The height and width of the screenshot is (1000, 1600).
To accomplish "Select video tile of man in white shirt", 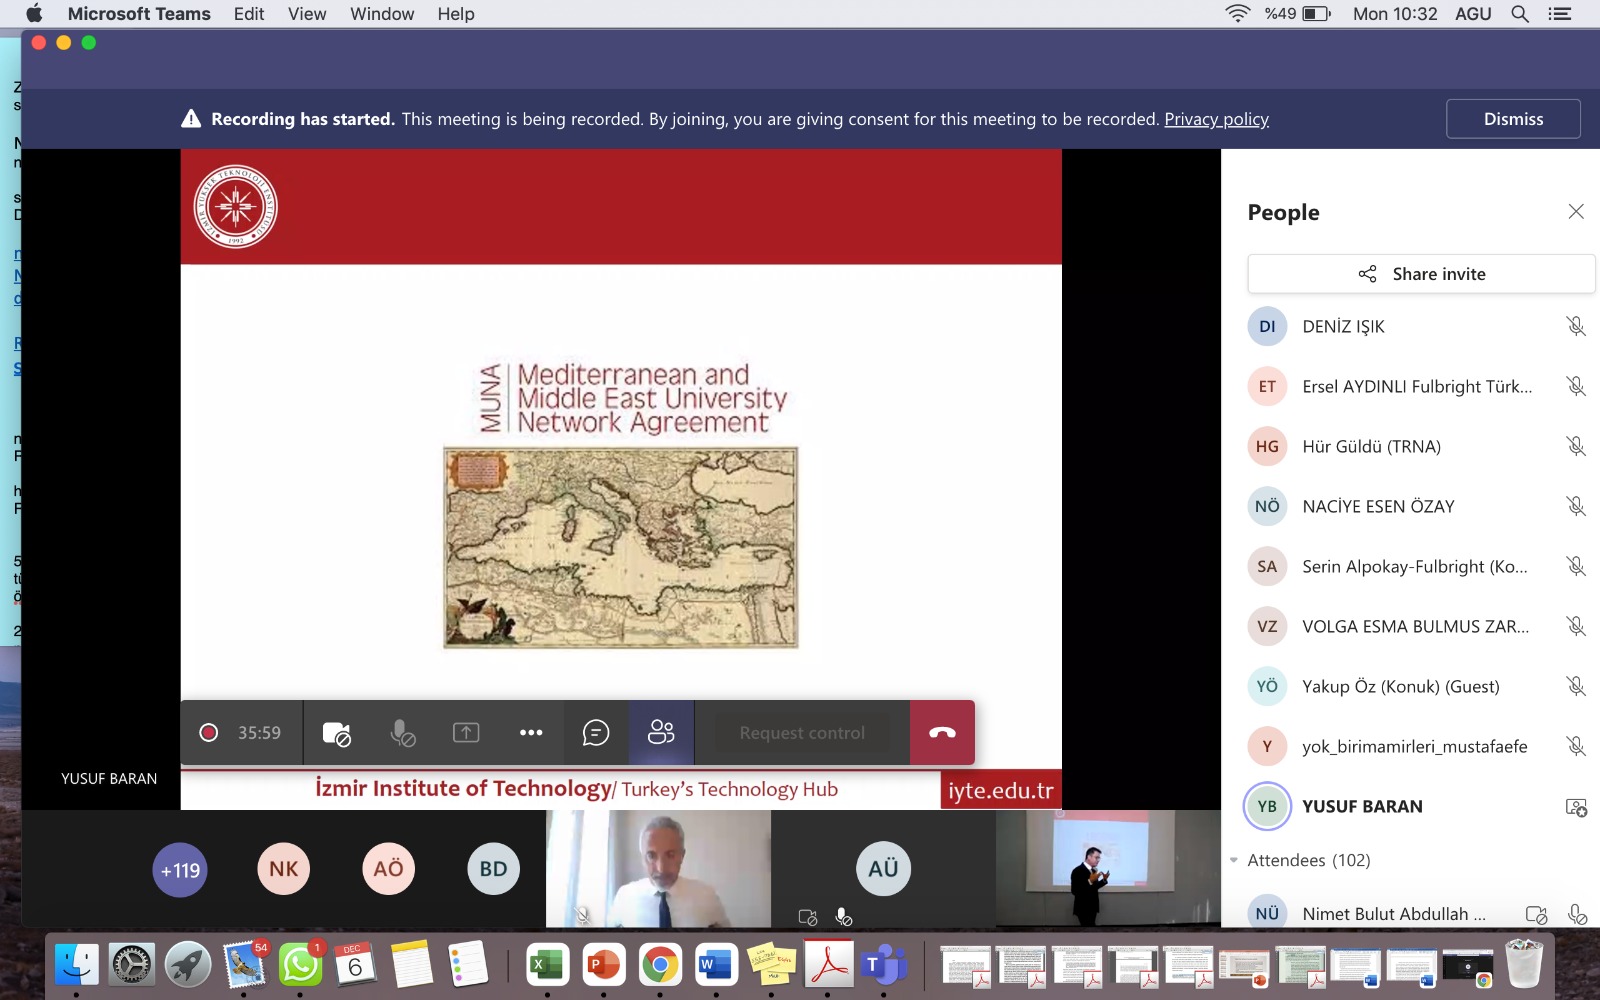I will coord(658,869).
